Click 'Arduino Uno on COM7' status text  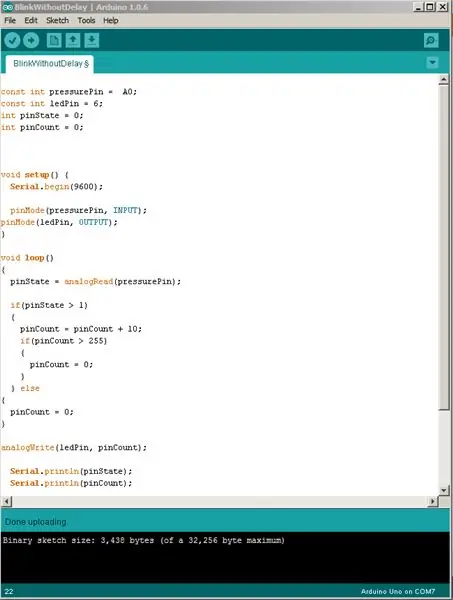(398, 592)
